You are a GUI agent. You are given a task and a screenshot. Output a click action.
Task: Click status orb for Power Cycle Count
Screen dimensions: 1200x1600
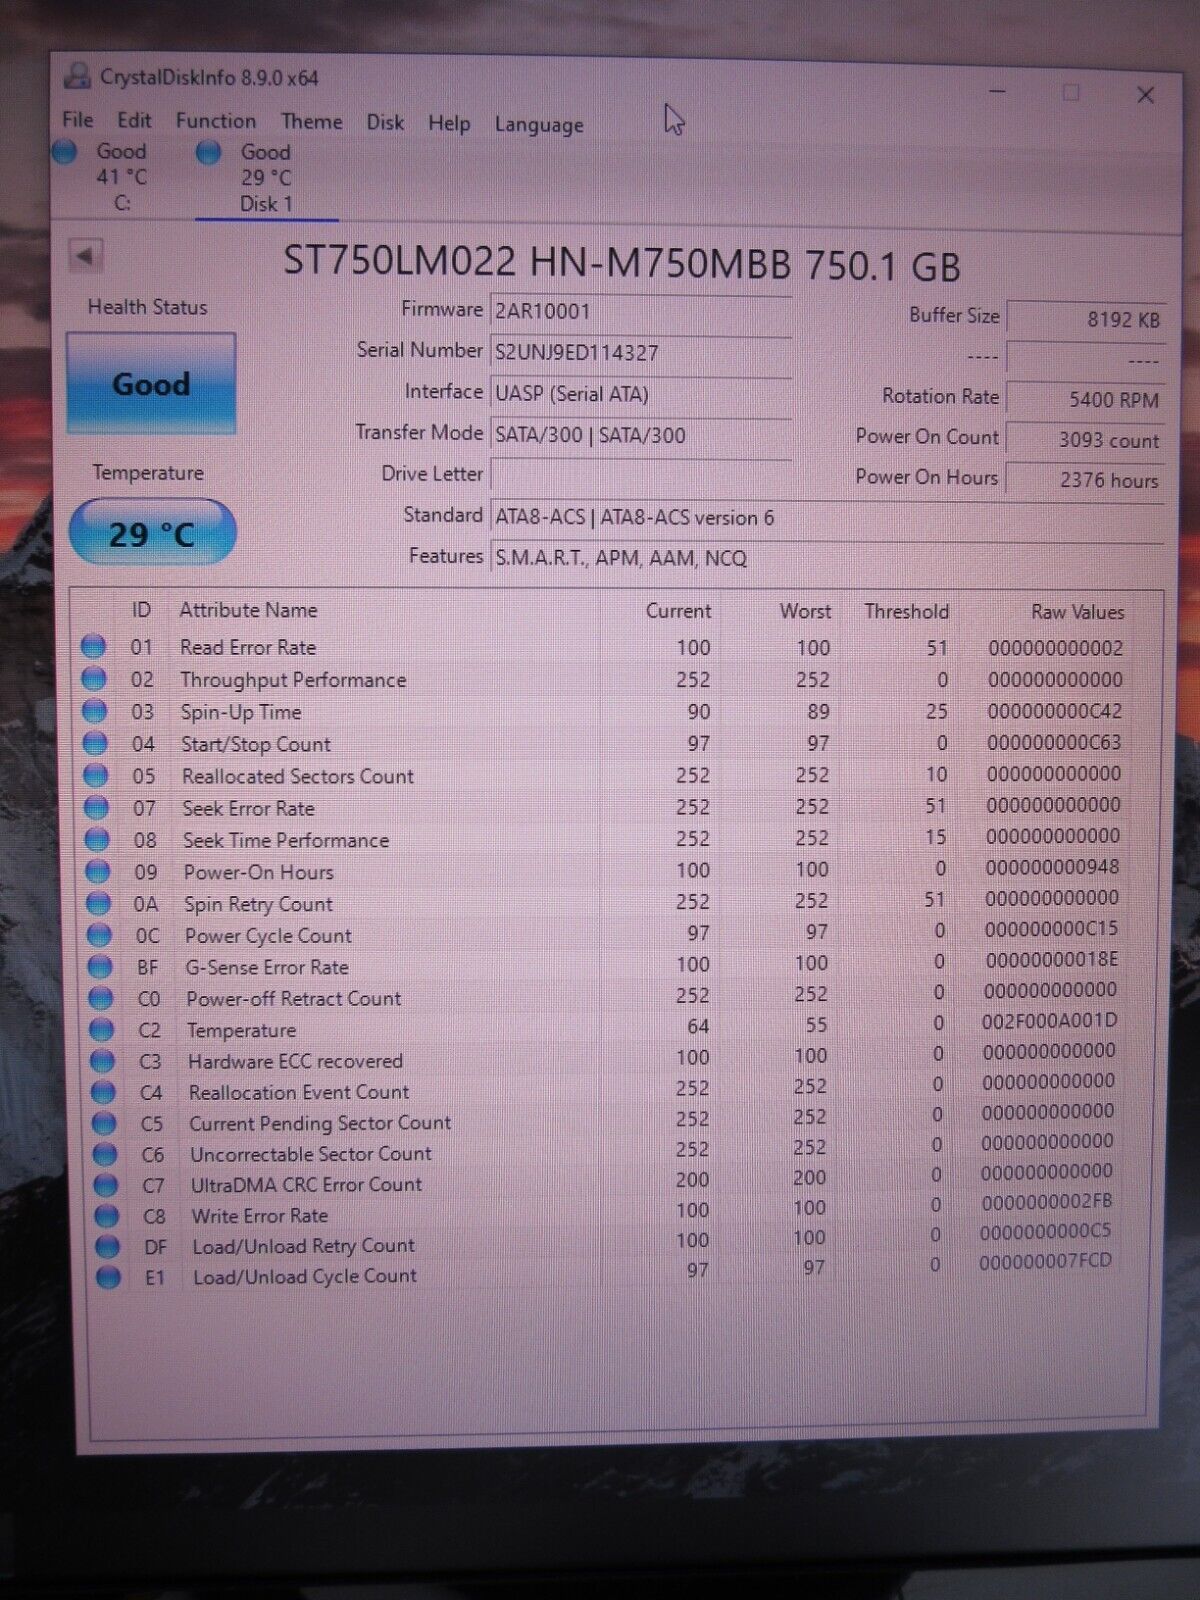coord(99,936)
